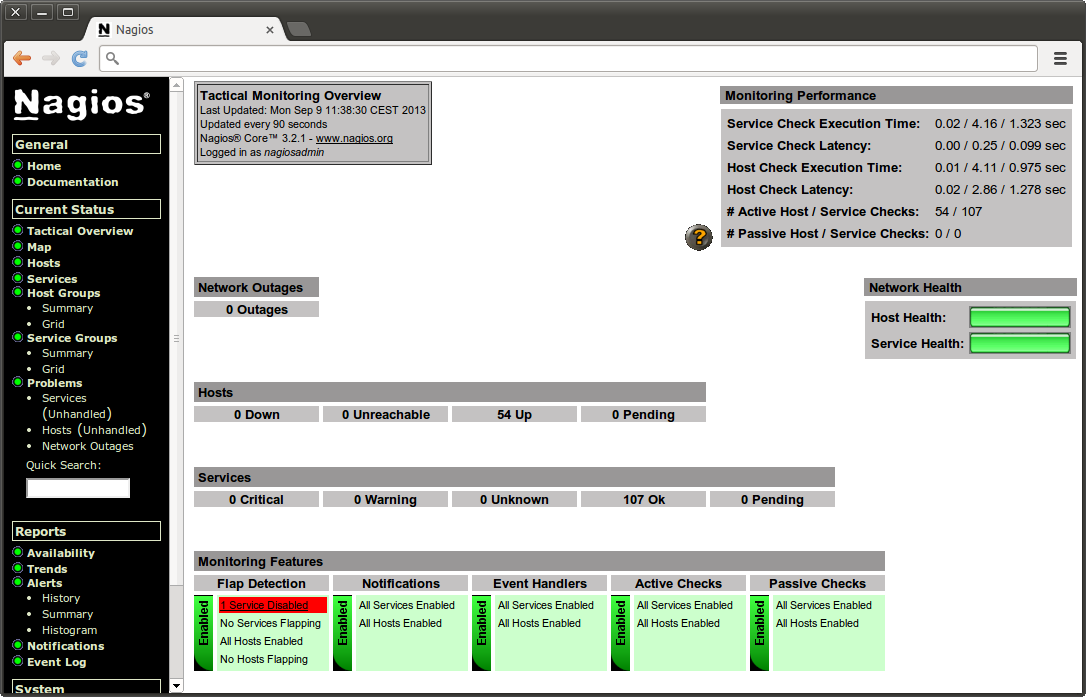Image resolution: width=1086 pixels, height=697 pixels.
Task: Click the www.nagios.org link
Action: (355, 139)
